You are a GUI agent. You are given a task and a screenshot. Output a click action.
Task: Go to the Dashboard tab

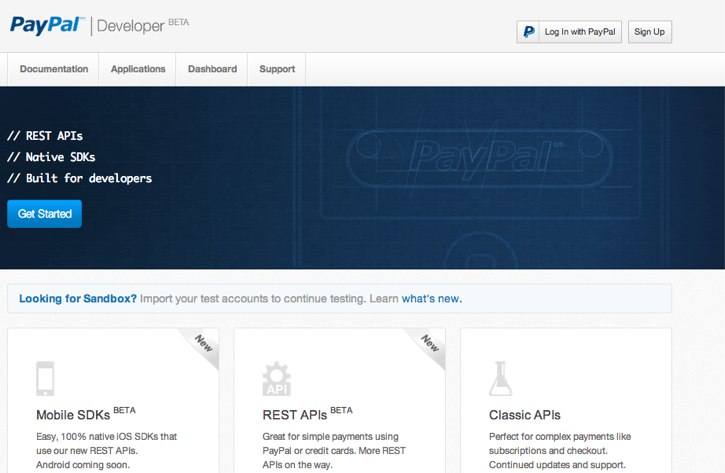click(x=212, y=69)
